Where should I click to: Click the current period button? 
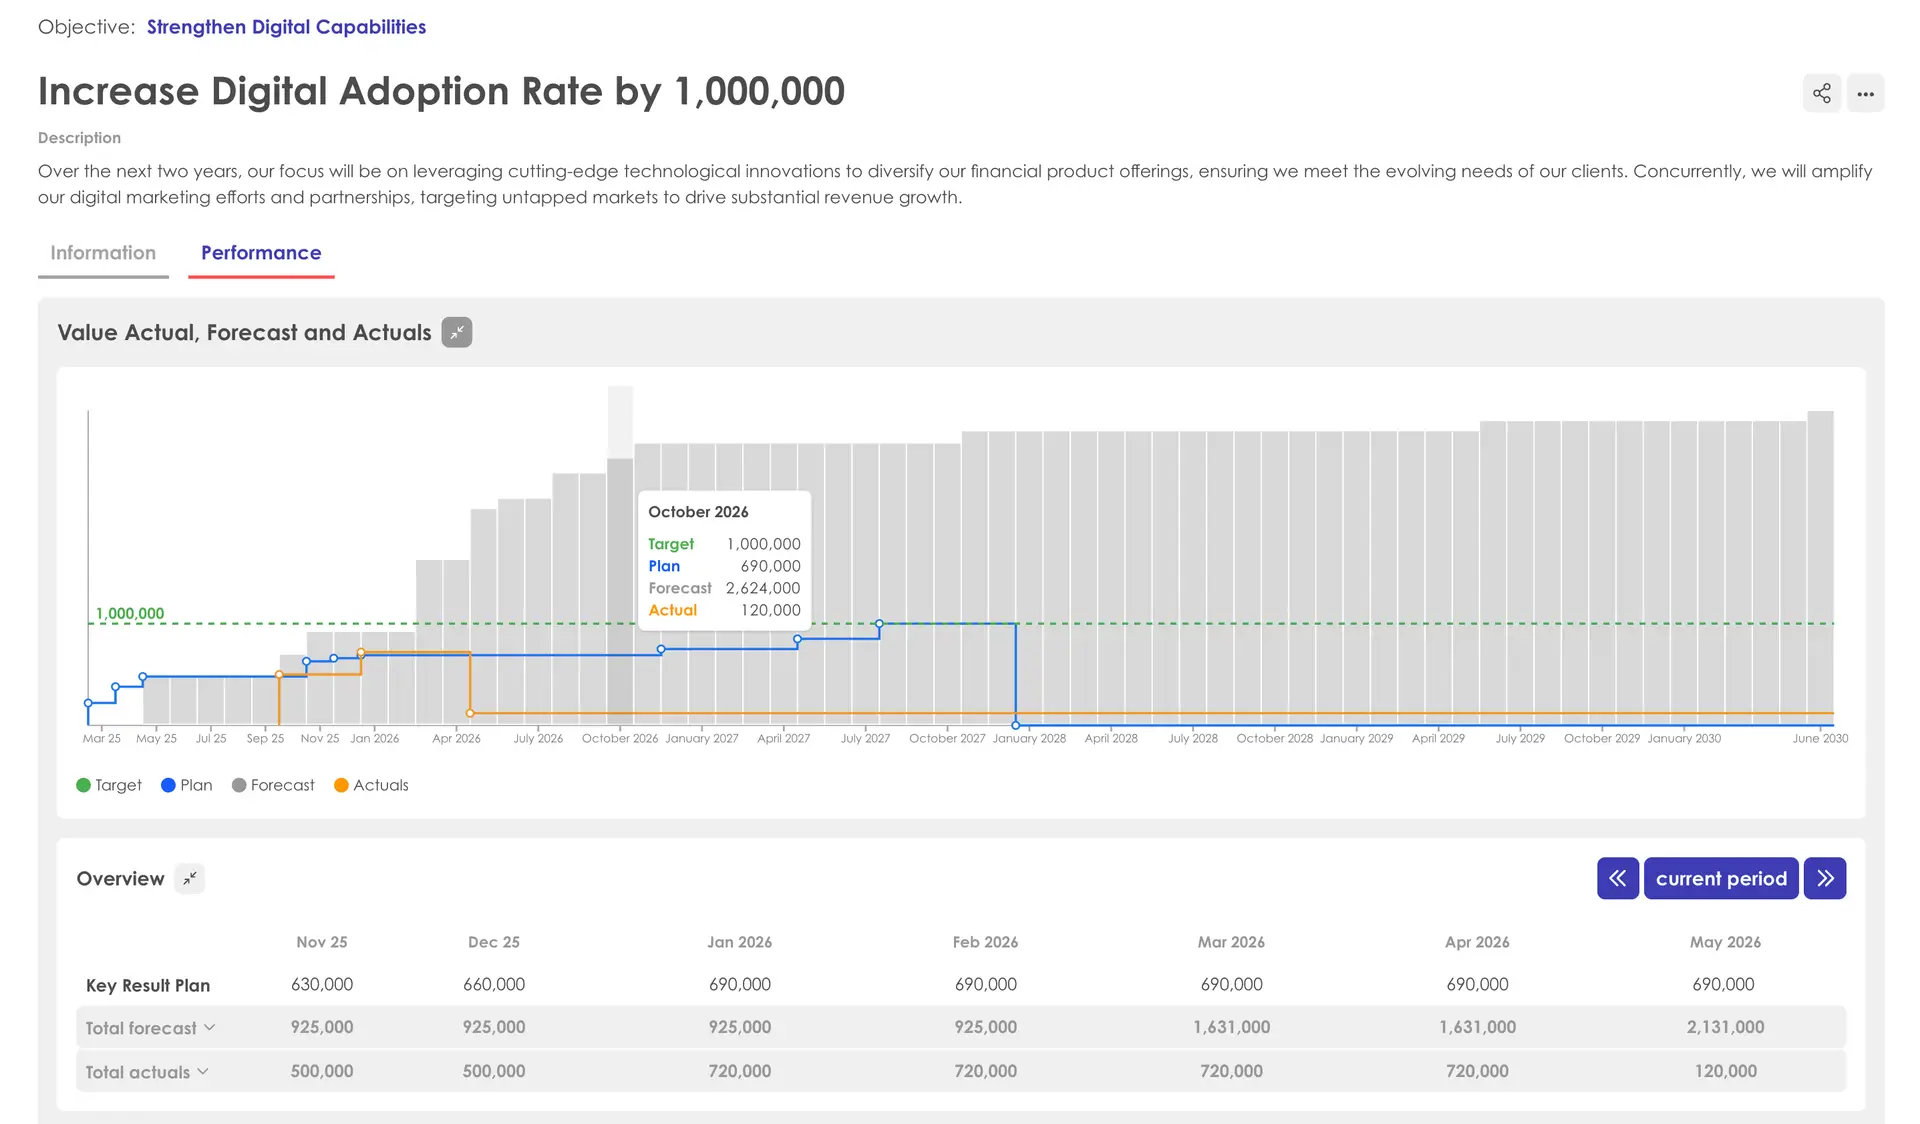point(1721,878)
